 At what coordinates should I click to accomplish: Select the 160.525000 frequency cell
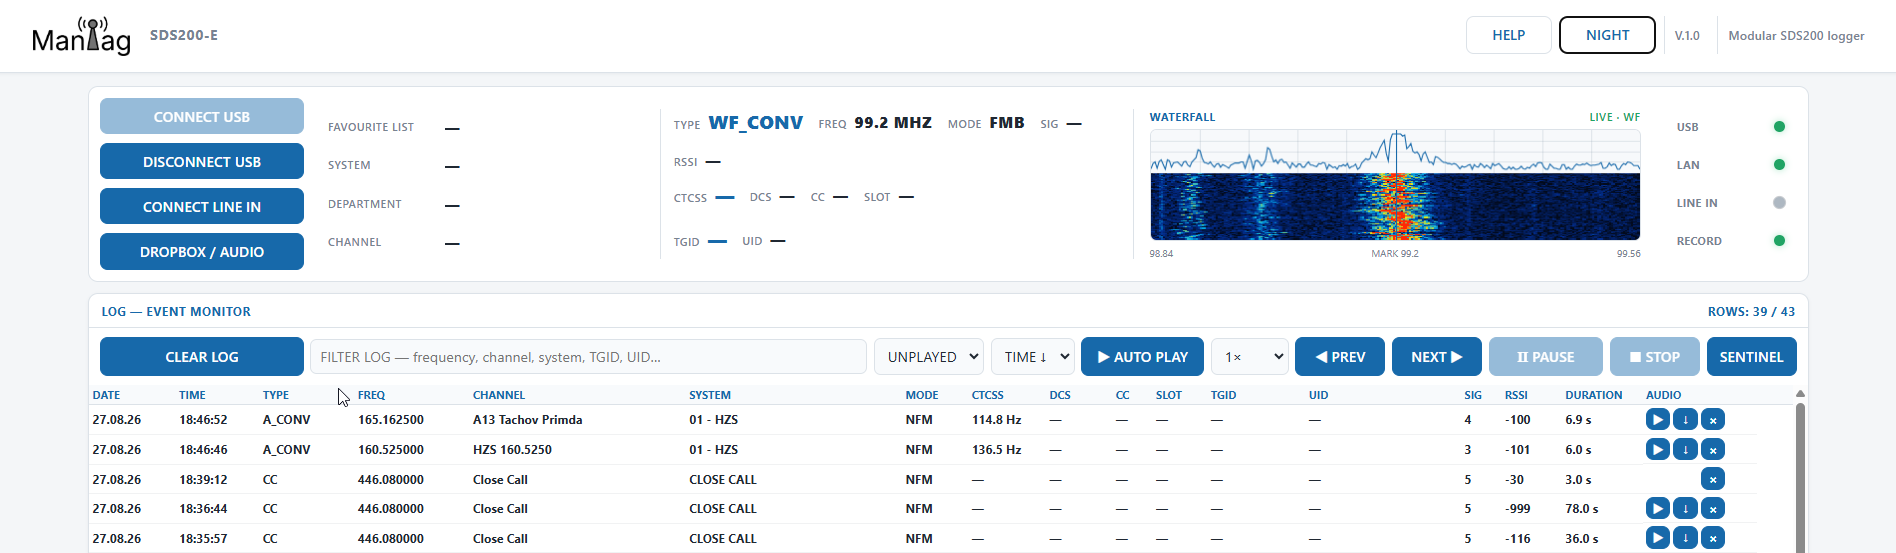click(x=391, y=450)
